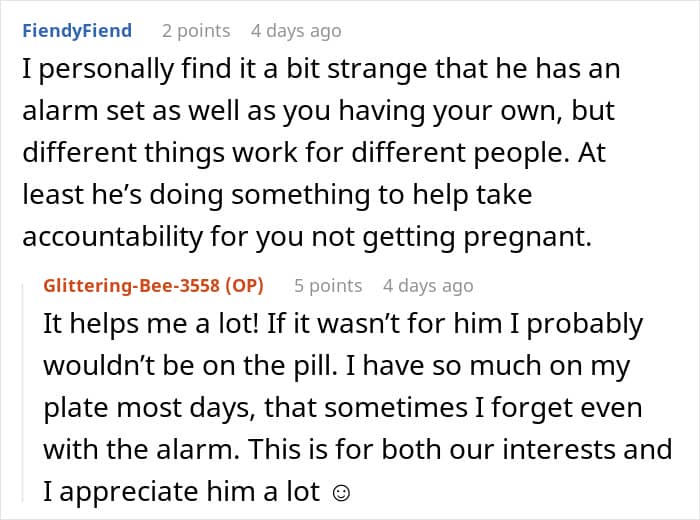700x520 pixels.
Task: Click the (OP) label
Action: pos(241,285)
